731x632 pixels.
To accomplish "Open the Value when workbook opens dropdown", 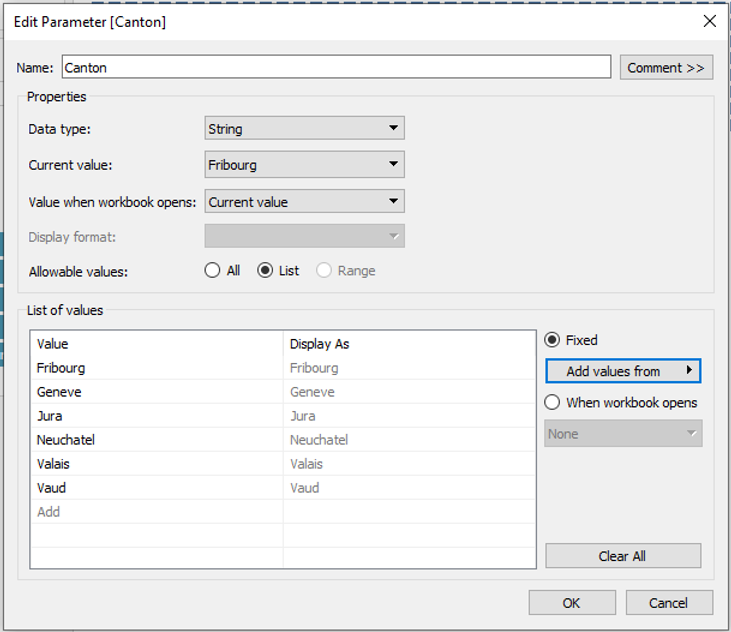I will pos(304,201).
